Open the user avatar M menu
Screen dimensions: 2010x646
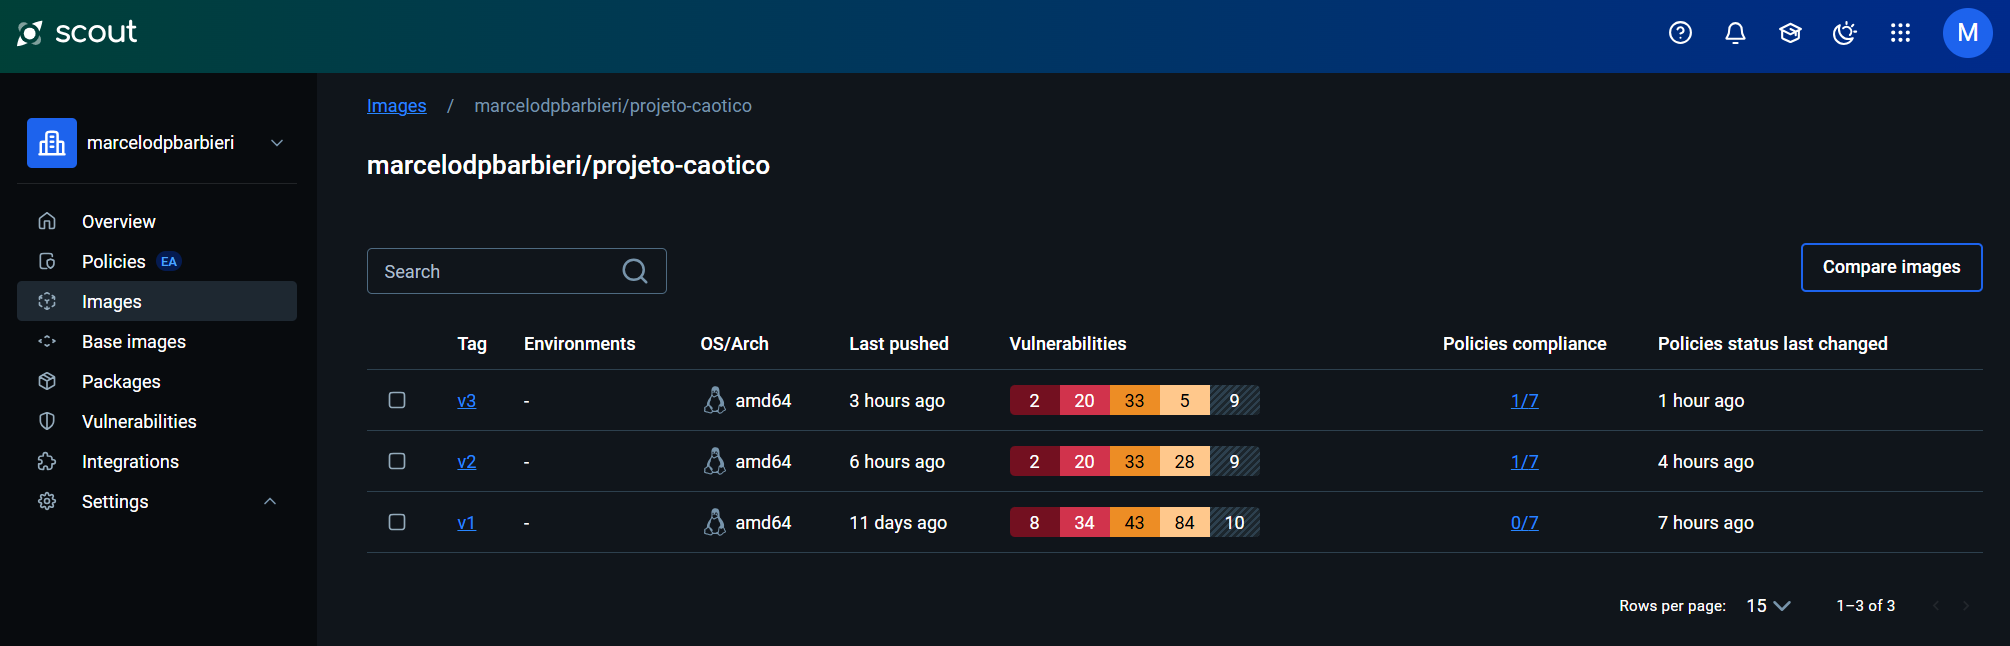pos(1967,33)
